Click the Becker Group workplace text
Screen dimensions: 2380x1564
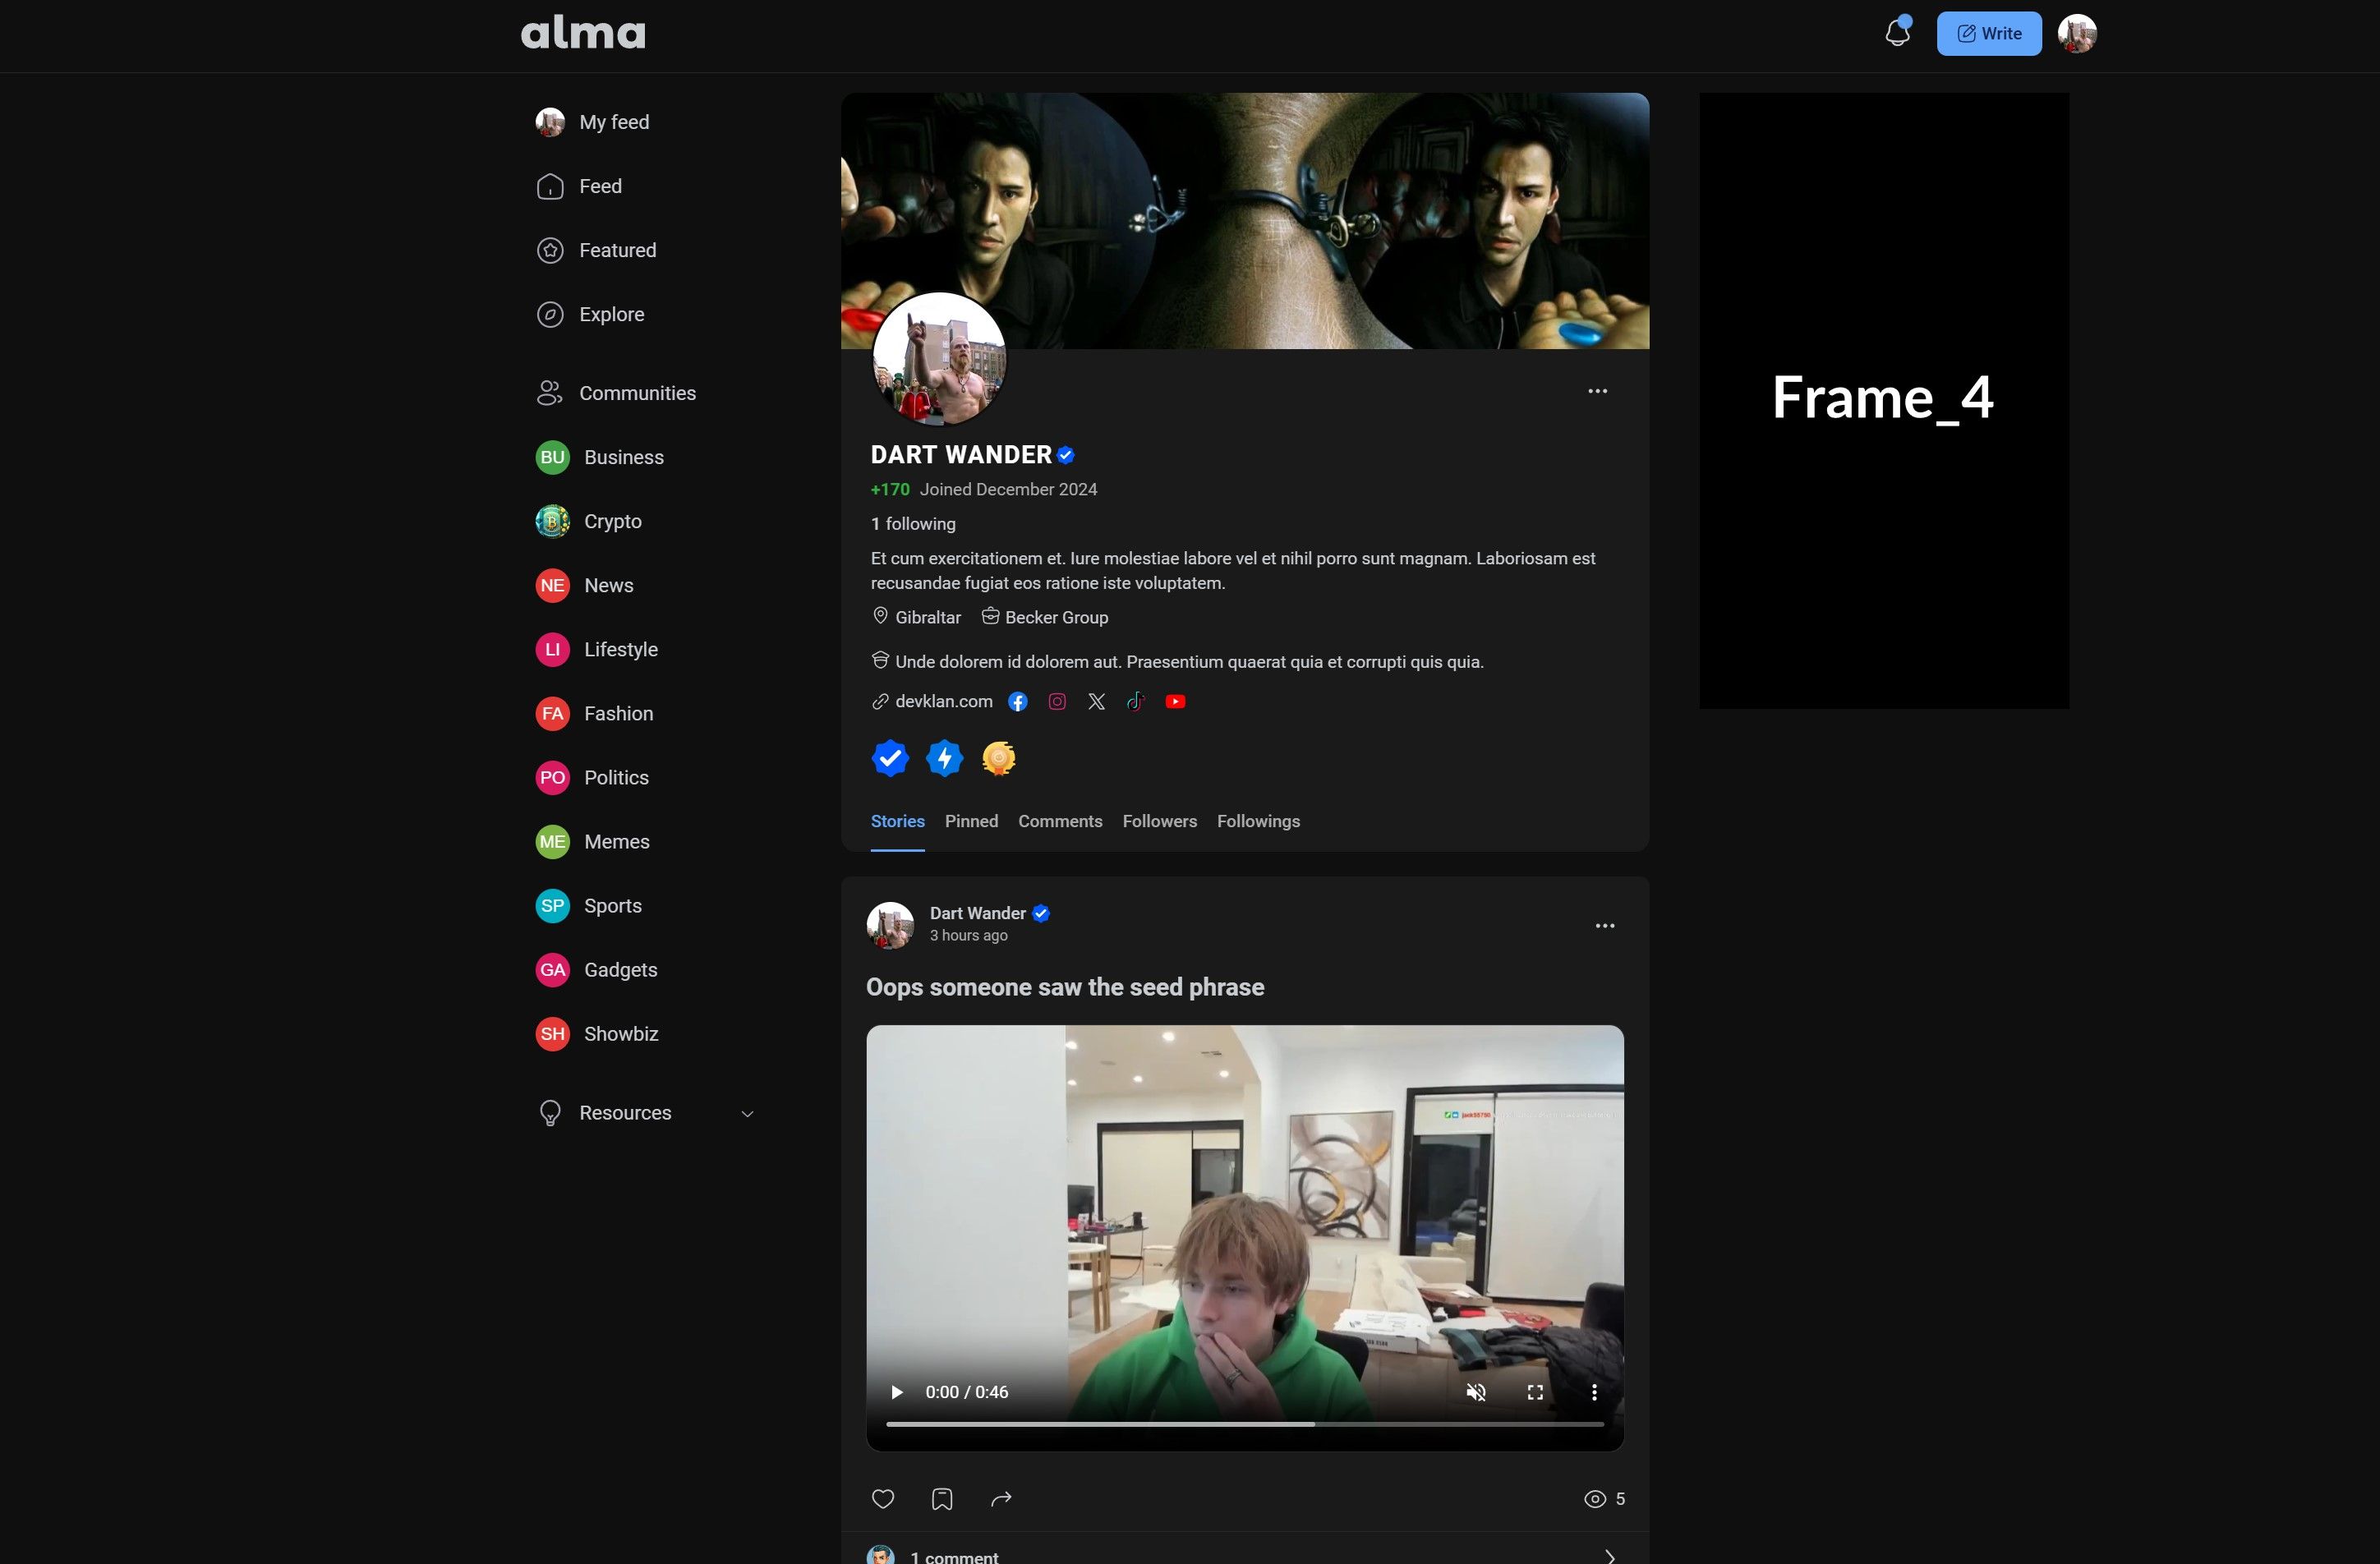[1056, 618]
